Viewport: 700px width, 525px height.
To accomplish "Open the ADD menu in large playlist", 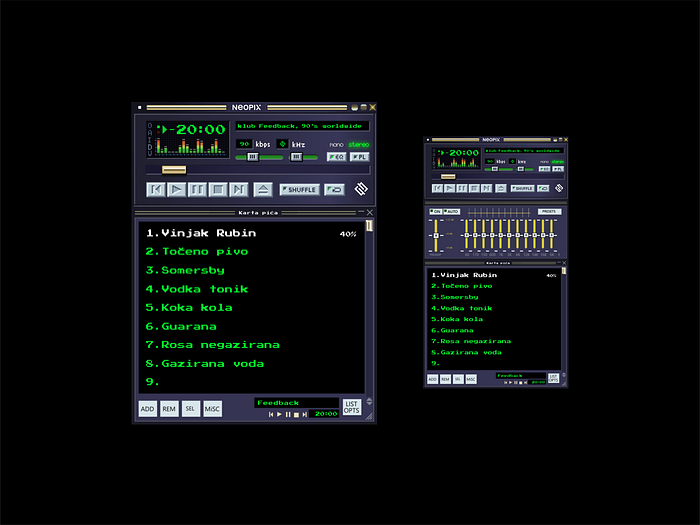I will point(148,409).
